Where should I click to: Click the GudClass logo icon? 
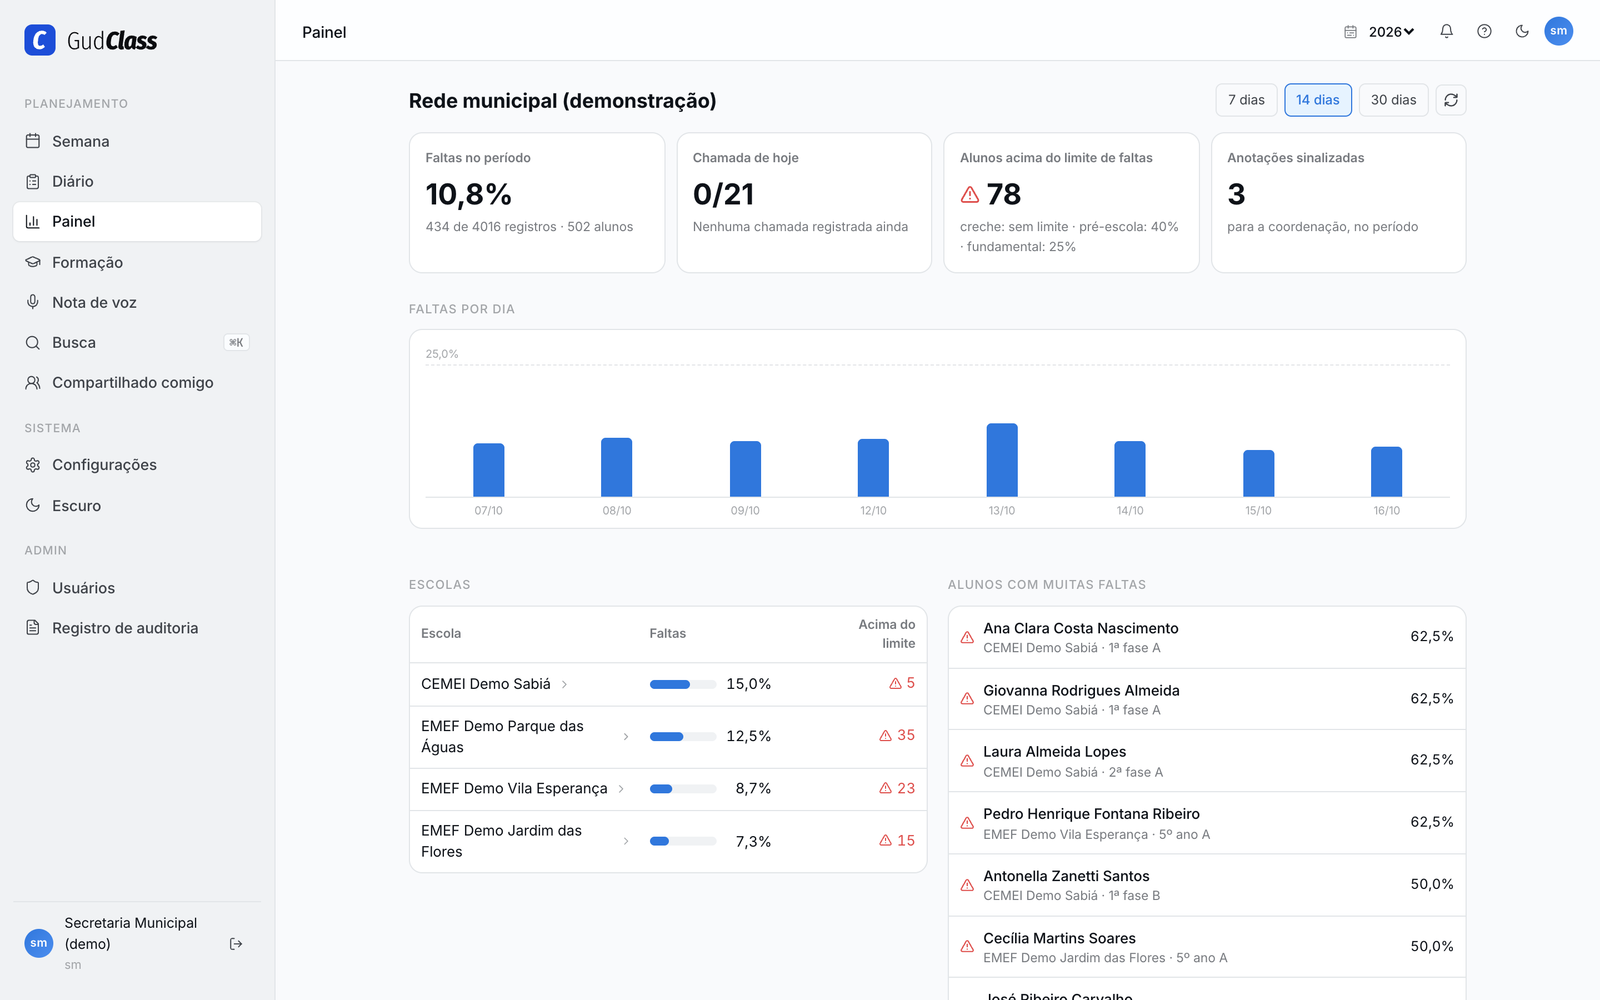coord(40,40)
